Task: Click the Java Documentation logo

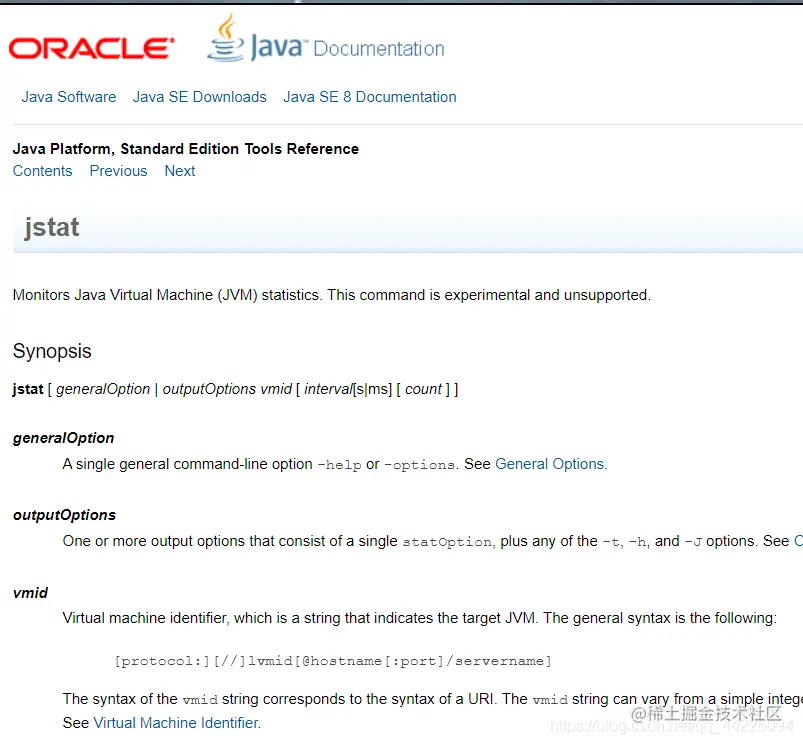Action: [326, 39]
